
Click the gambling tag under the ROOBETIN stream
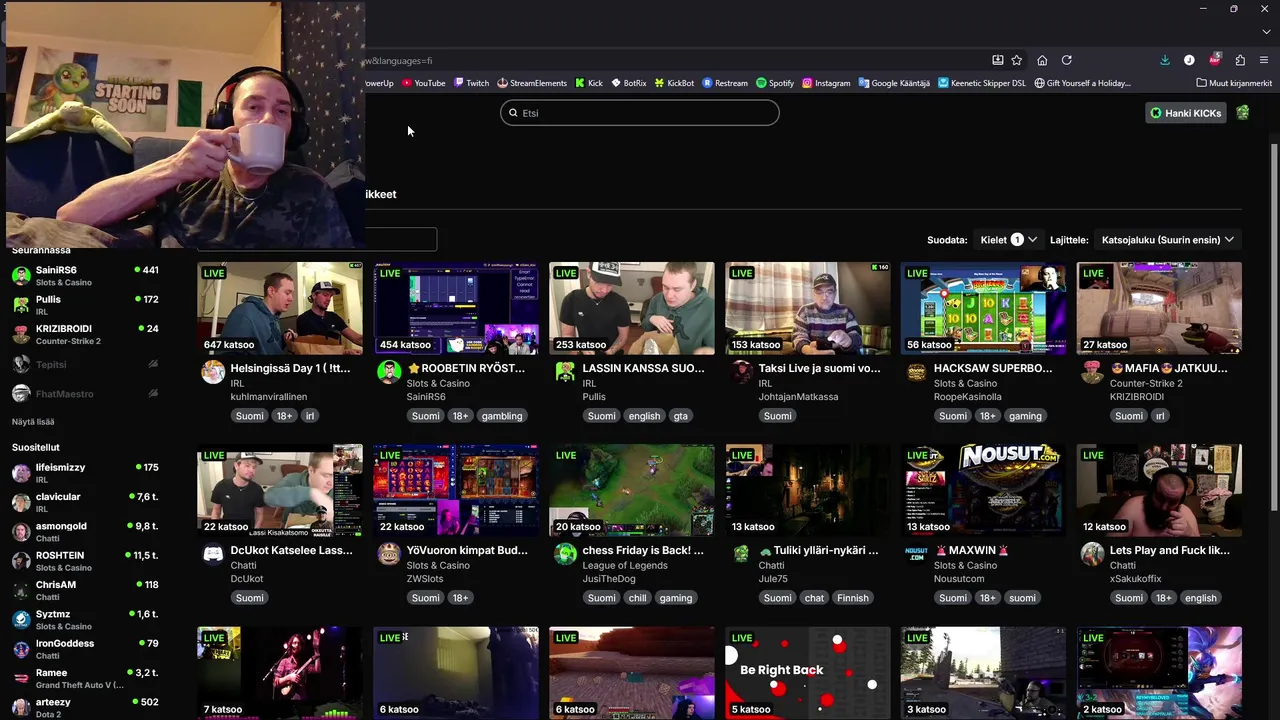tap(501, 416)
